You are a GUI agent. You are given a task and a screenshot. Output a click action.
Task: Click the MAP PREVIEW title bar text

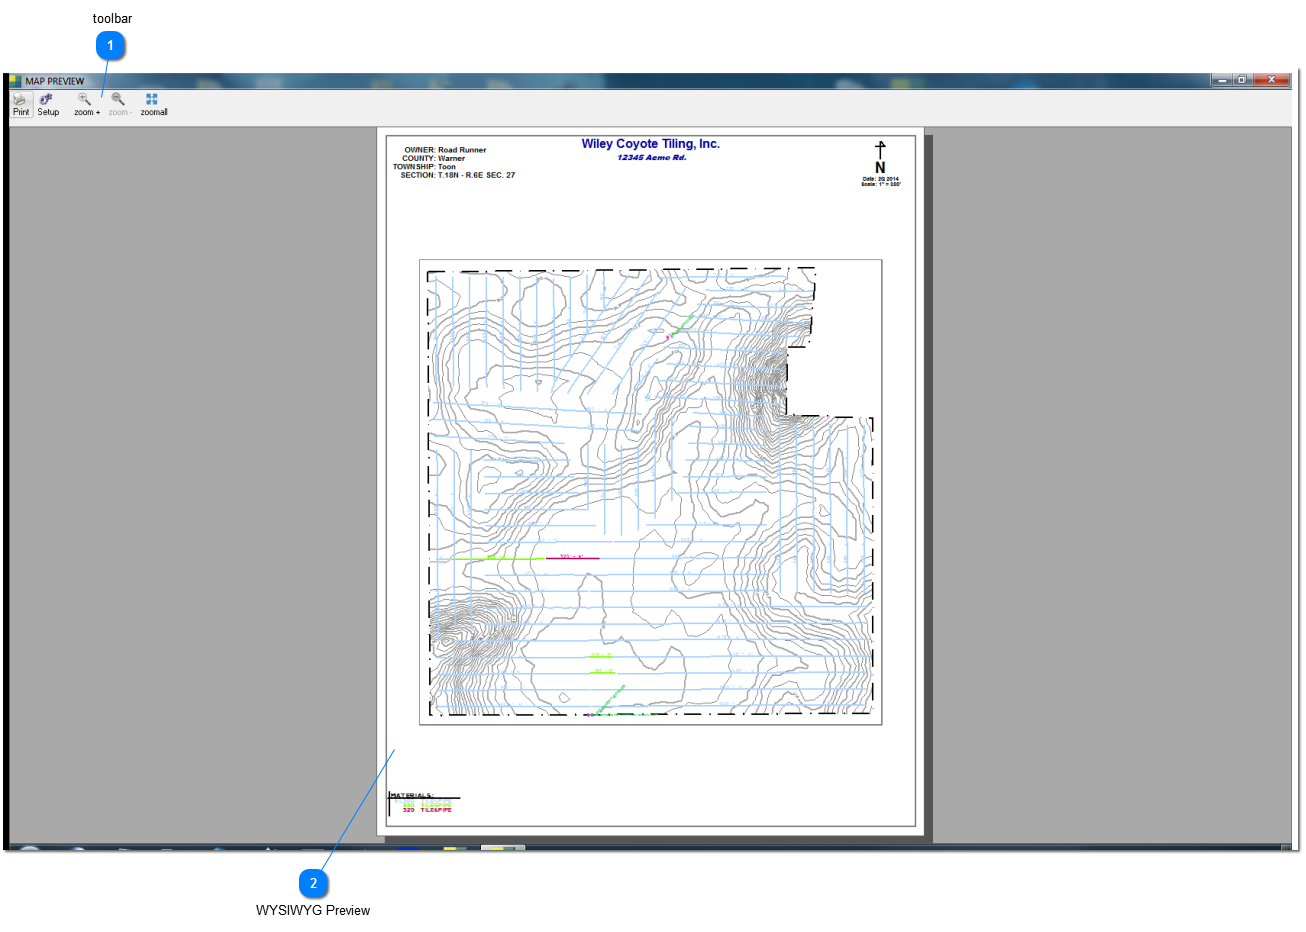tap(56, 80)
